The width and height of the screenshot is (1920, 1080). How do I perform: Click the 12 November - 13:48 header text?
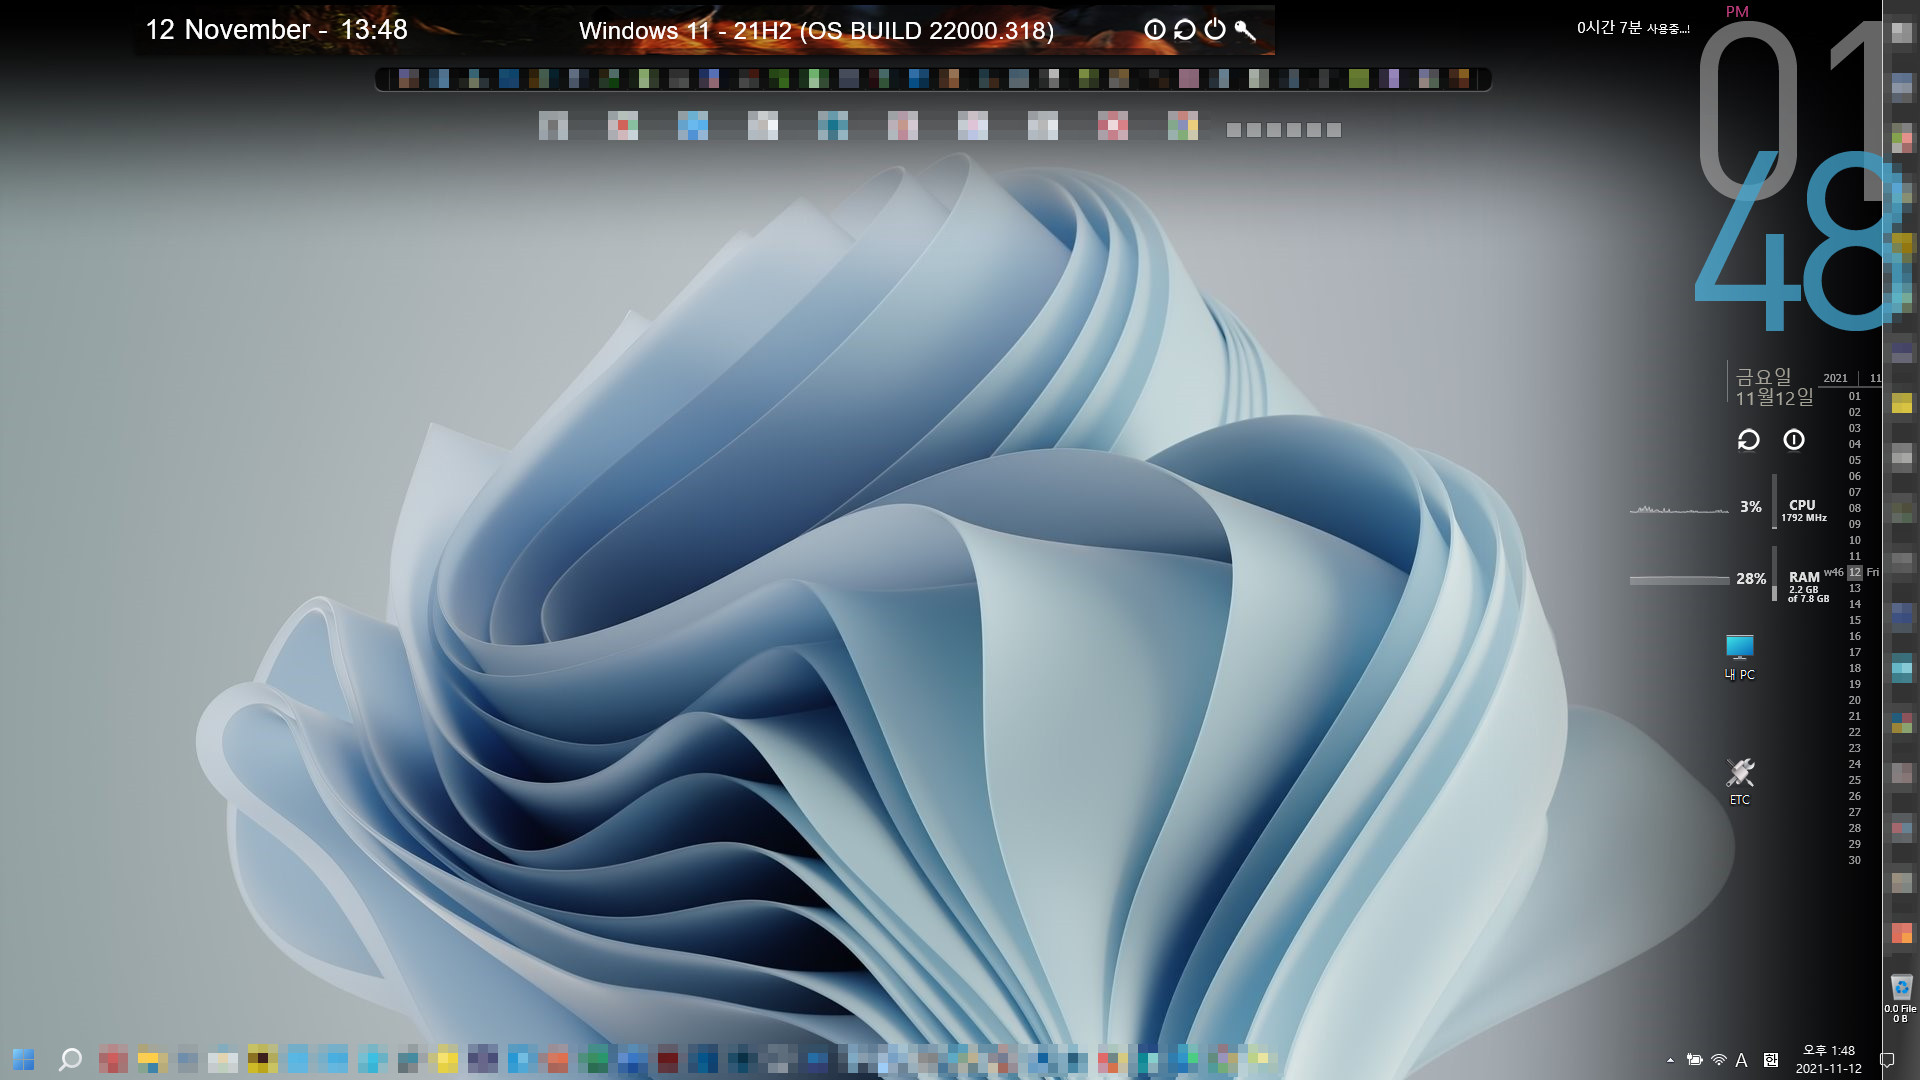277,30
